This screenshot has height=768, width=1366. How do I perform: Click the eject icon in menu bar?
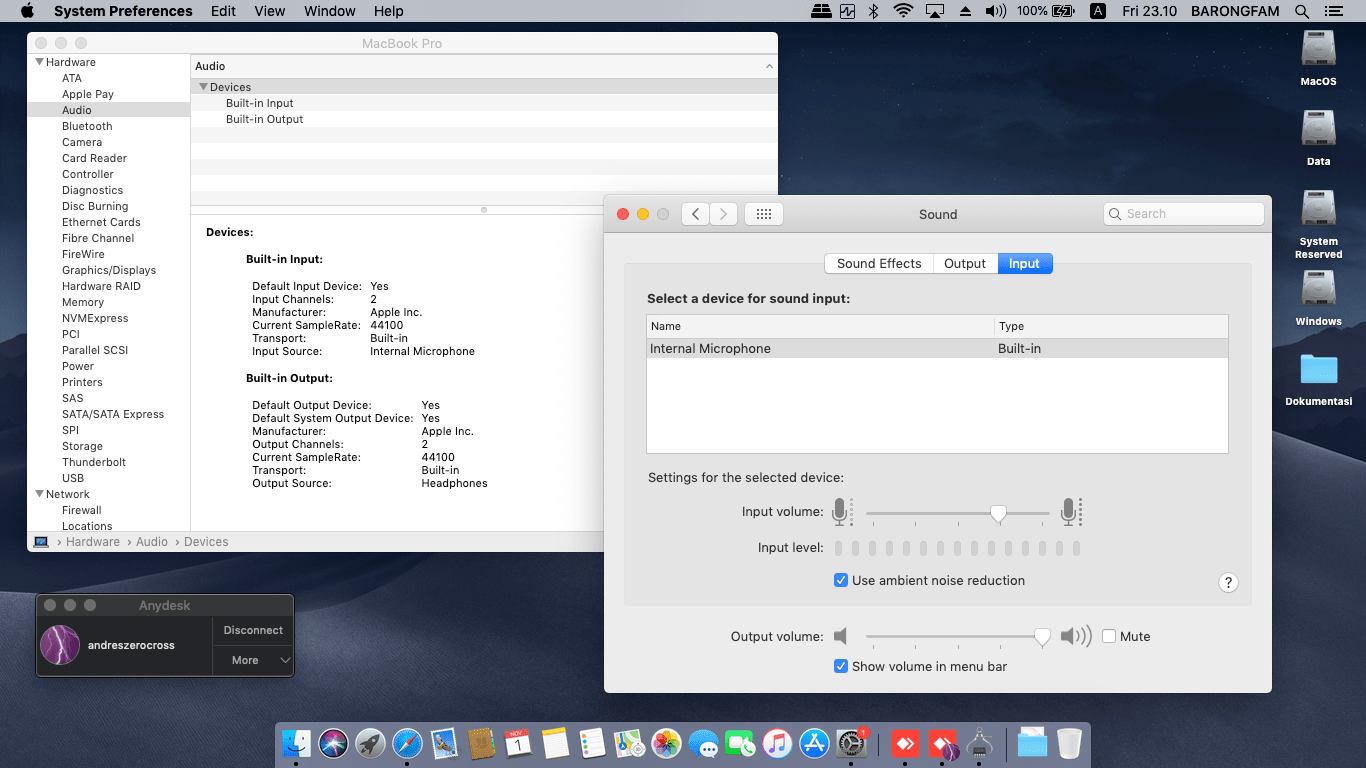[x=965, y=11]
